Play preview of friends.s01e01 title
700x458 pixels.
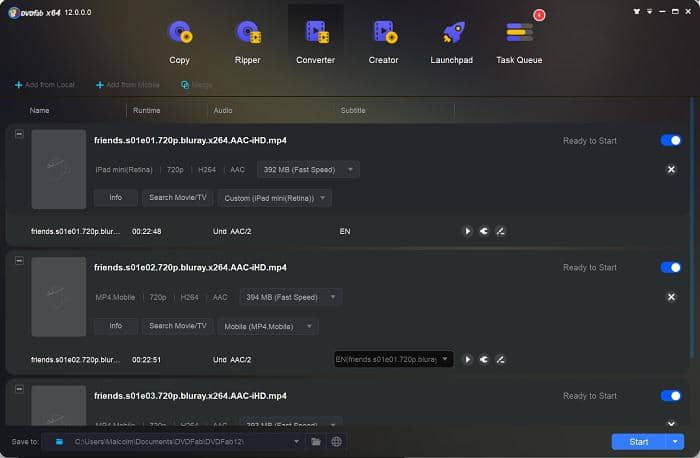point(467,231)
